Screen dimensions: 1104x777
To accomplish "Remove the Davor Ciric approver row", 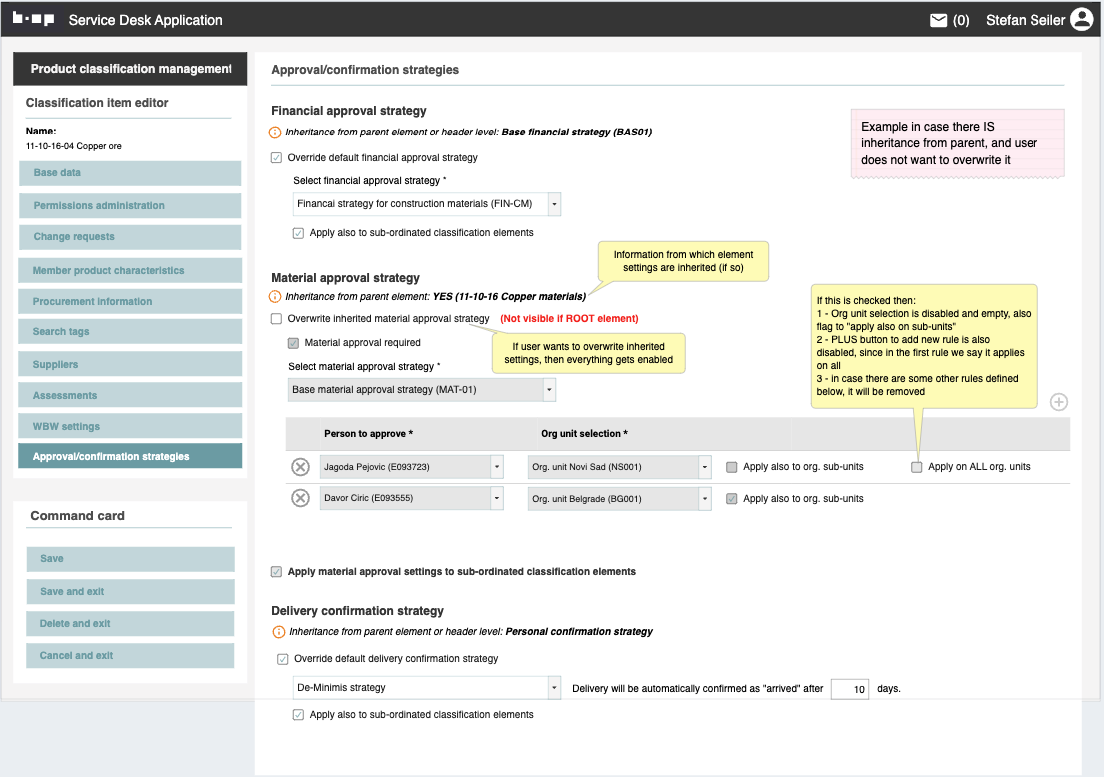I will tap(300, 498).
